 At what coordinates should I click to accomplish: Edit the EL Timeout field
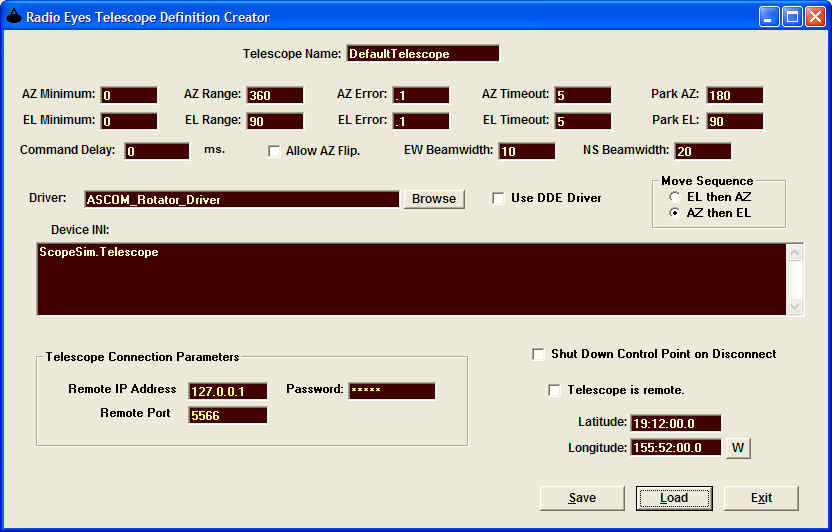coord(583,121)
